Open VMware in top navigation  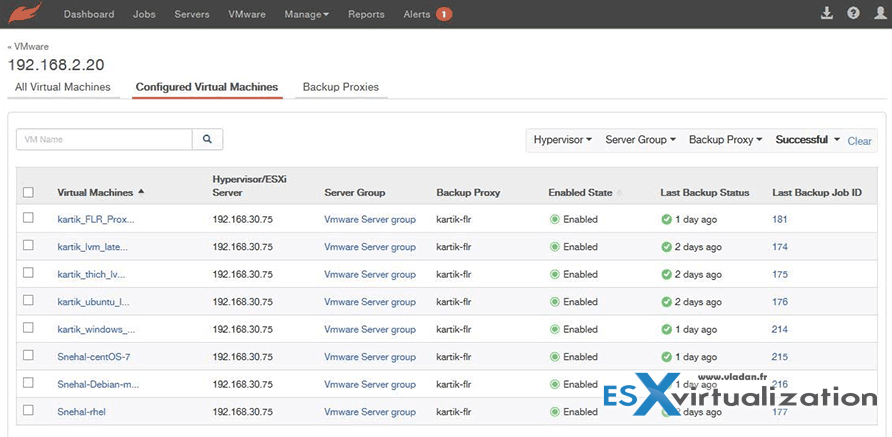pyautogui.click(x=247, y=14)
